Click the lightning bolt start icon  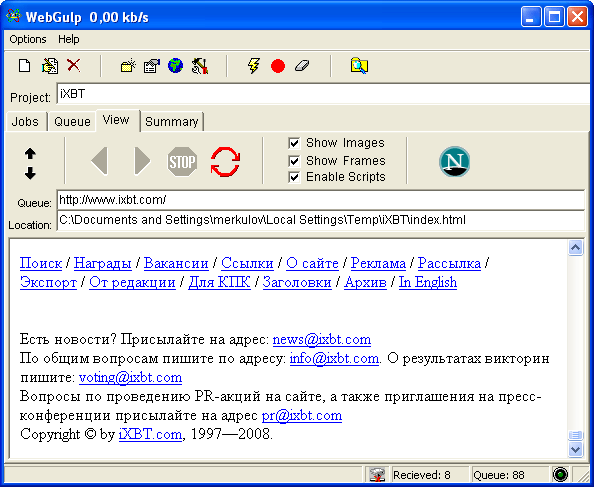[x=254, y=66]
